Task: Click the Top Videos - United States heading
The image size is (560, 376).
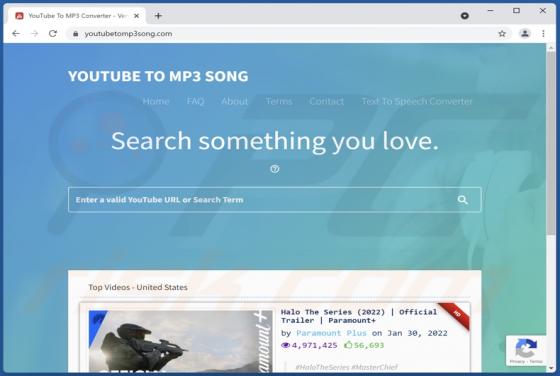Action: pos(138,287)
